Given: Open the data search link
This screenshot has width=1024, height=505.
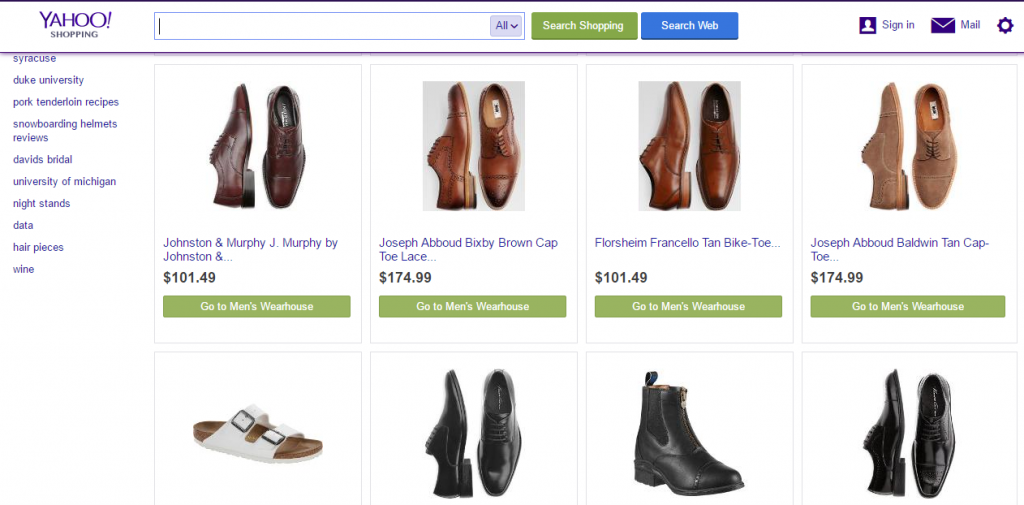Looking at the screenshot, I should pos(23,225).
